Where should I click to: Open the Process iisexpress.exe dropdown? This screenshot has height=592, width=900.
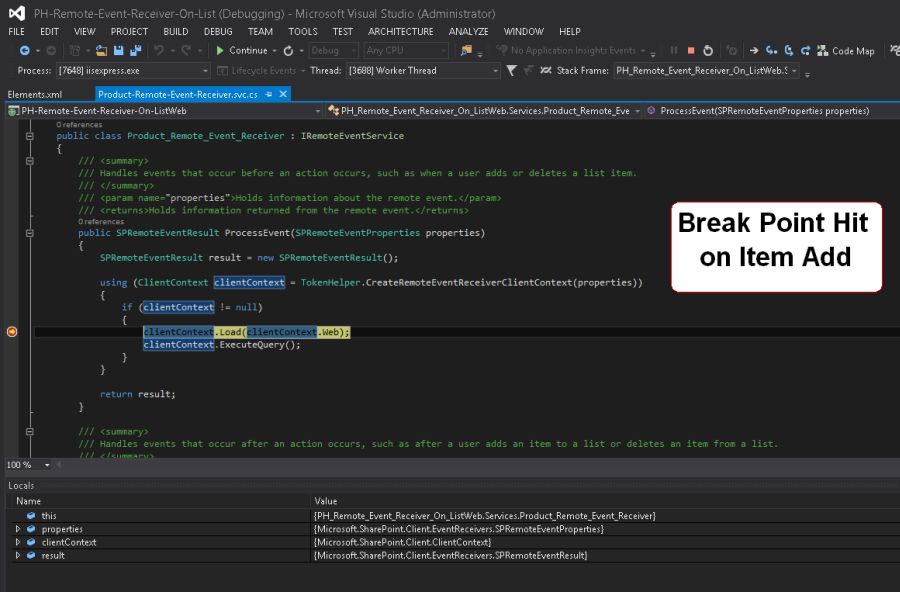(x=205, y=71)
